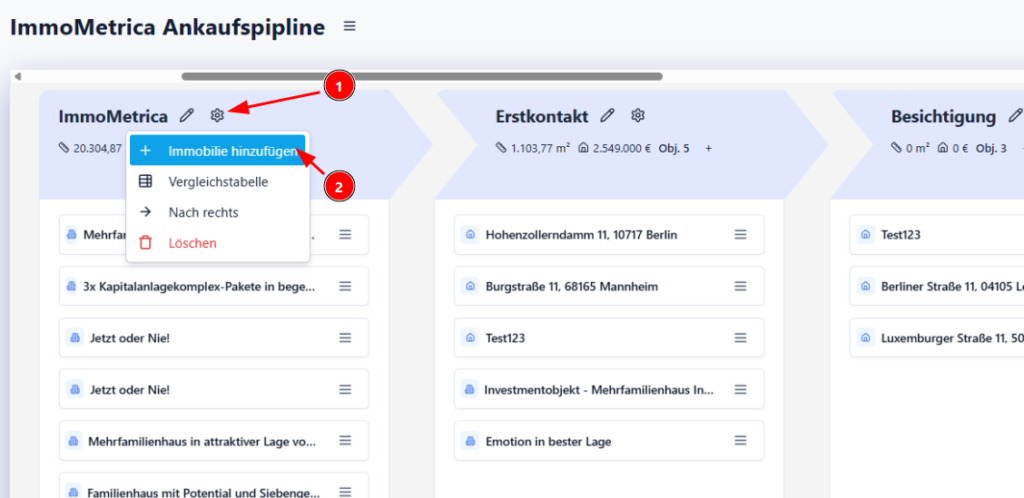Open handle menu on Test123 card in Erstkontakt
Screen dimensions: 1024x498
coord(741,338)
